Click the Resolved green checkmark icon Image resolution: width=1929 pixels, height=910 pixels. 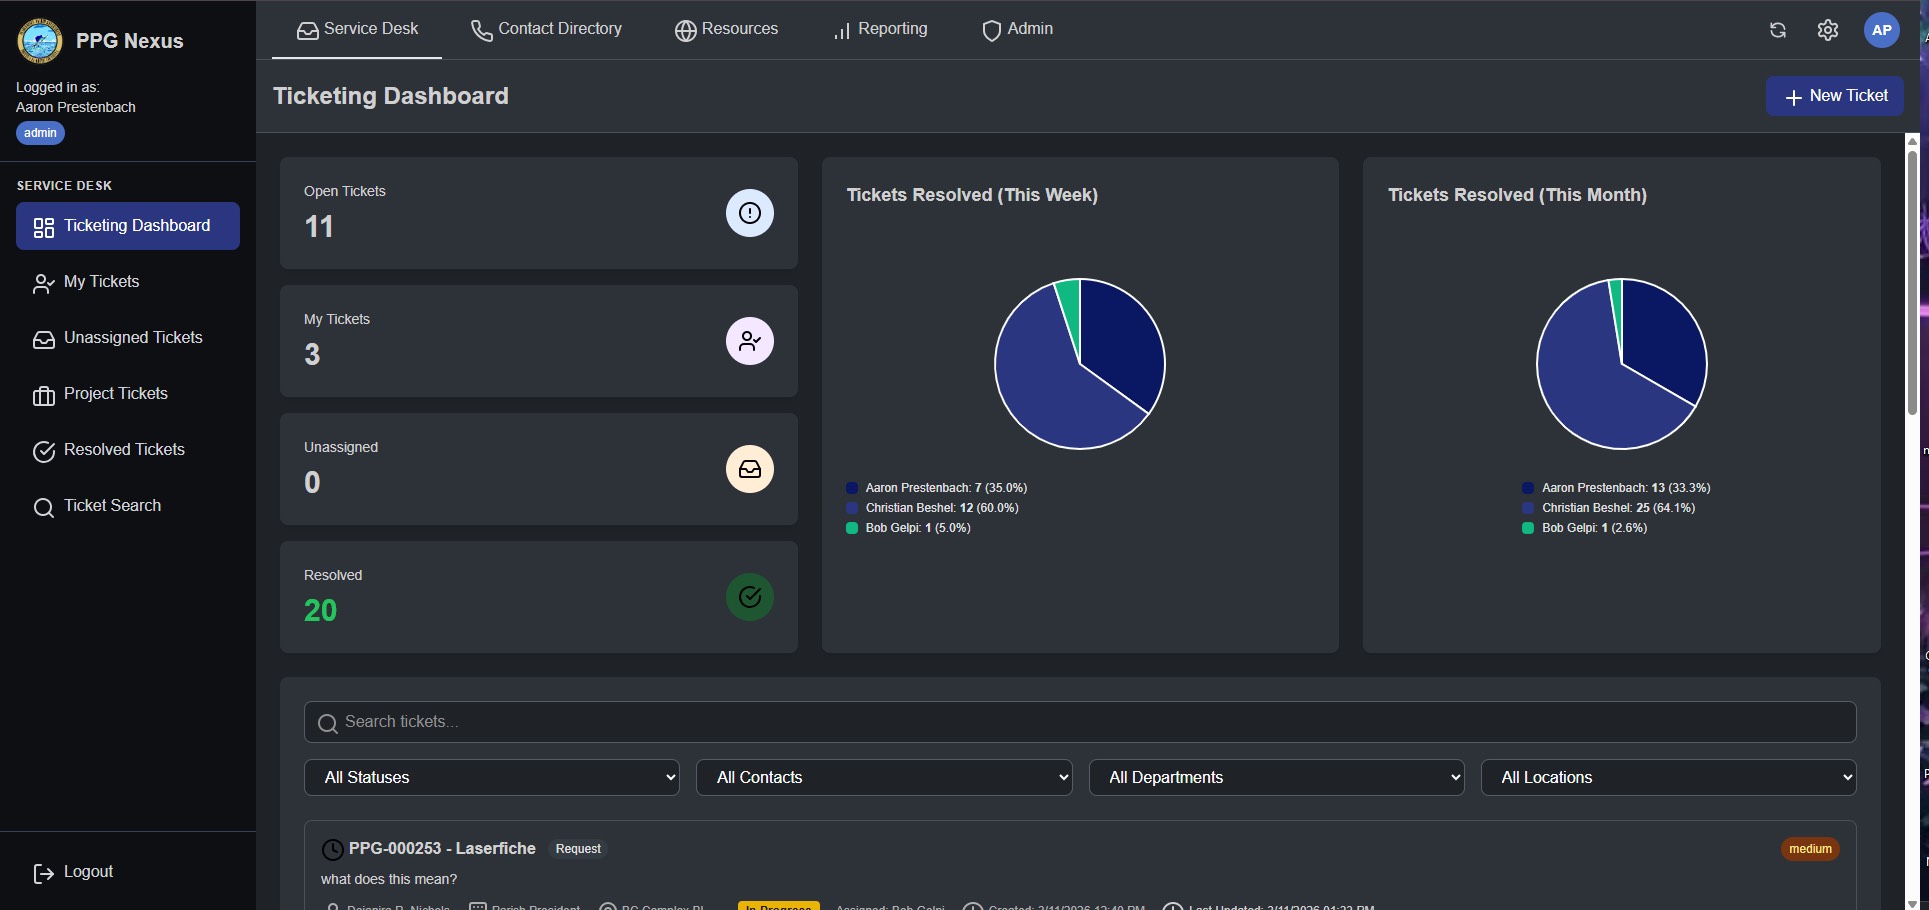(x=750, y=597)
